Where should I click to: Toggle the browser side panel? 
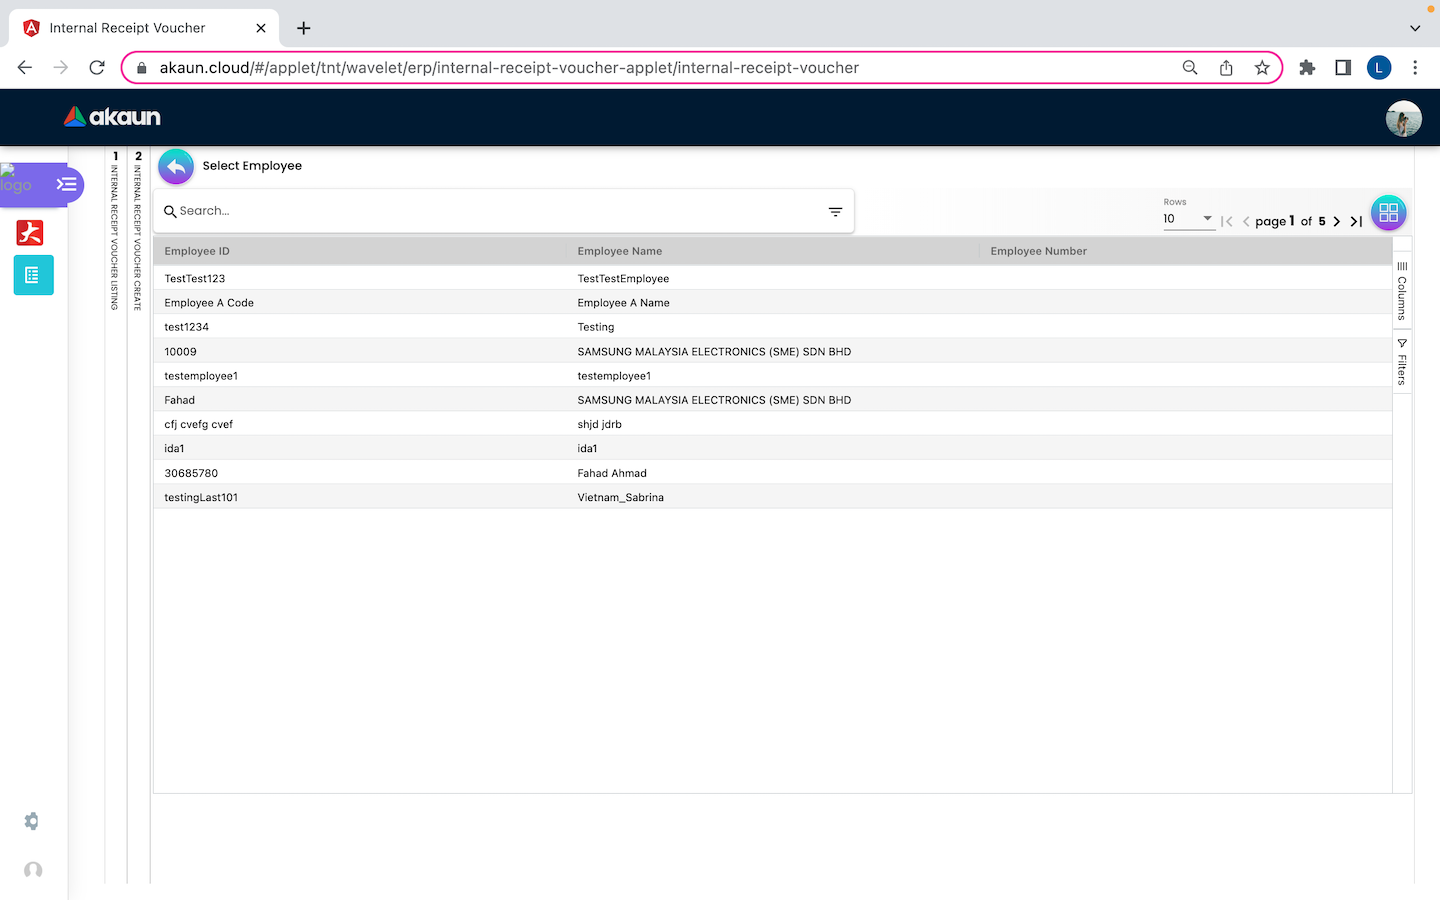pyautogui.click(x=1343, y=68)
